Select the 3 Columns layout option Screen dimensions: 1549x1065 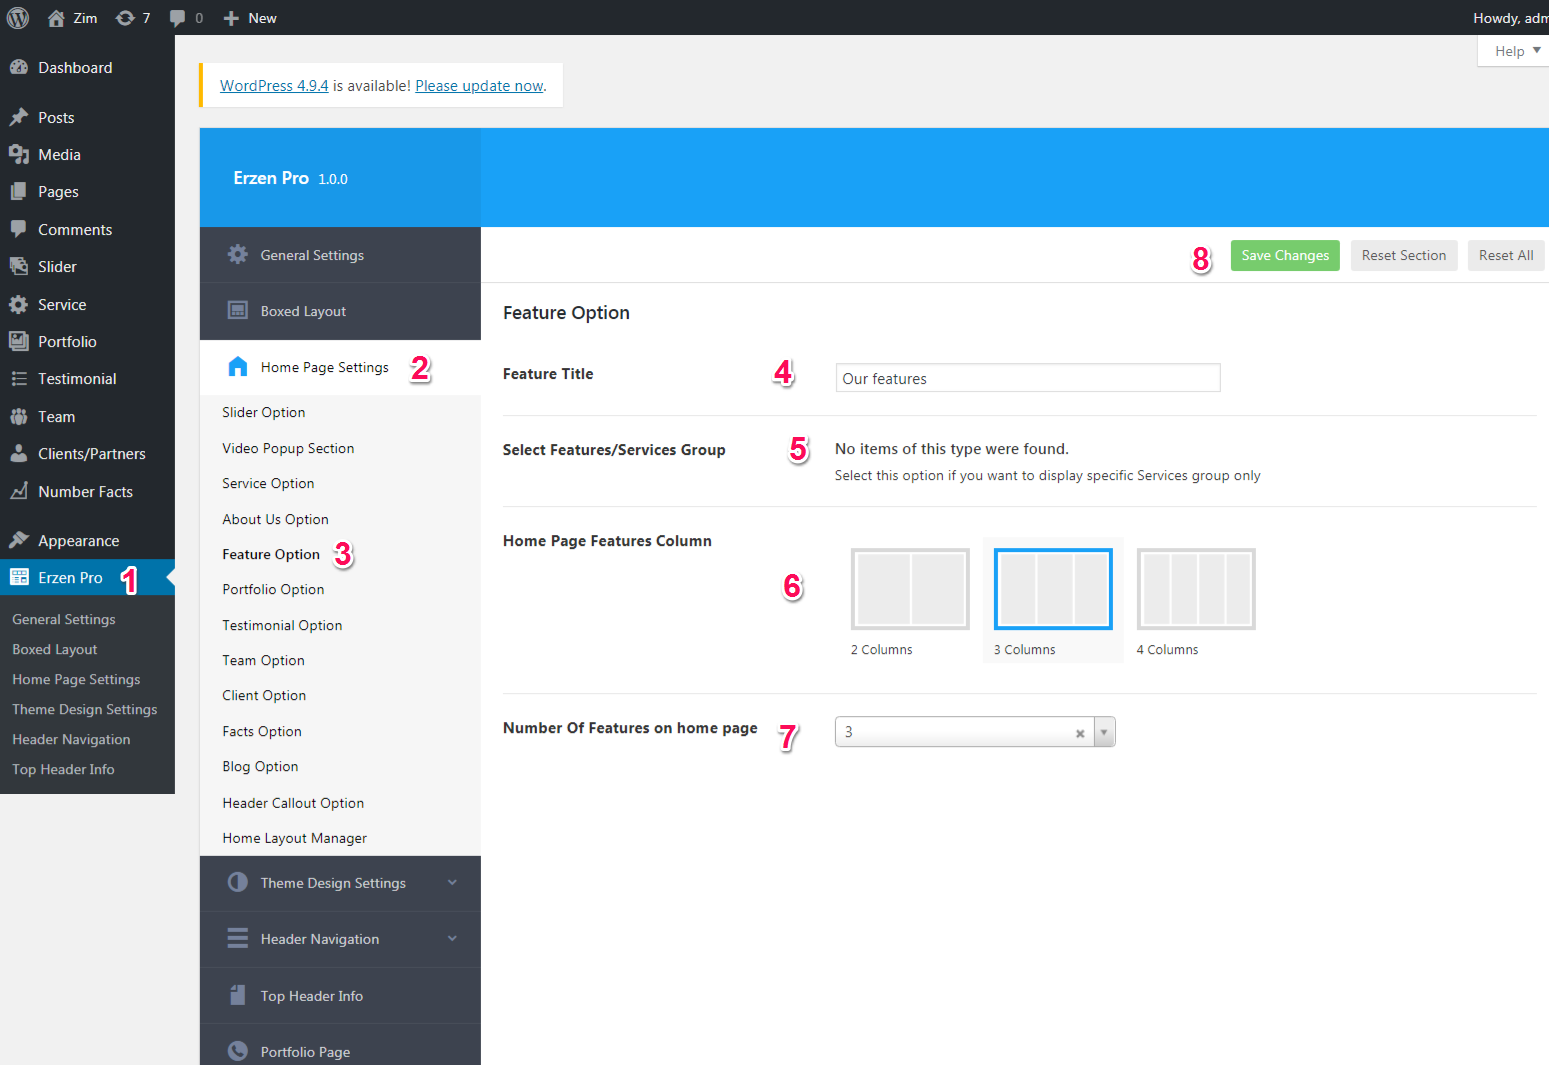pos(1053,589)
